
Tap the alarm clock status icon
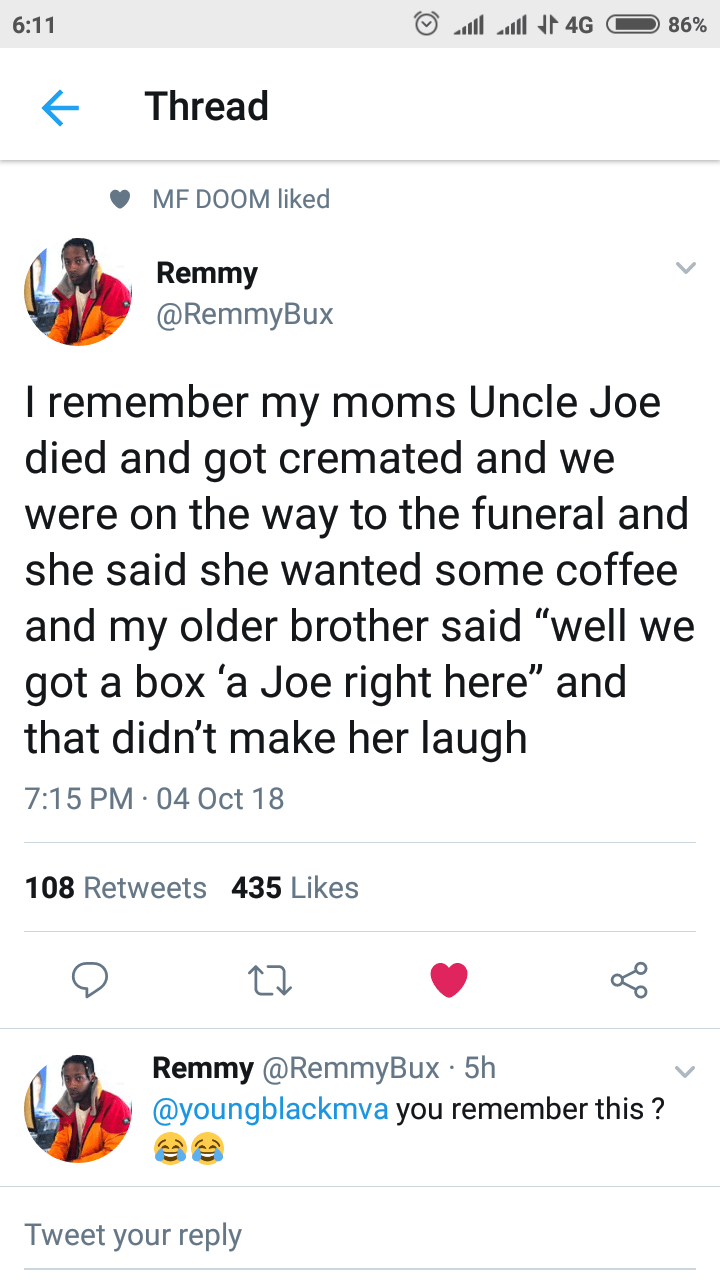pyautogui.click(x=427, y=24)
